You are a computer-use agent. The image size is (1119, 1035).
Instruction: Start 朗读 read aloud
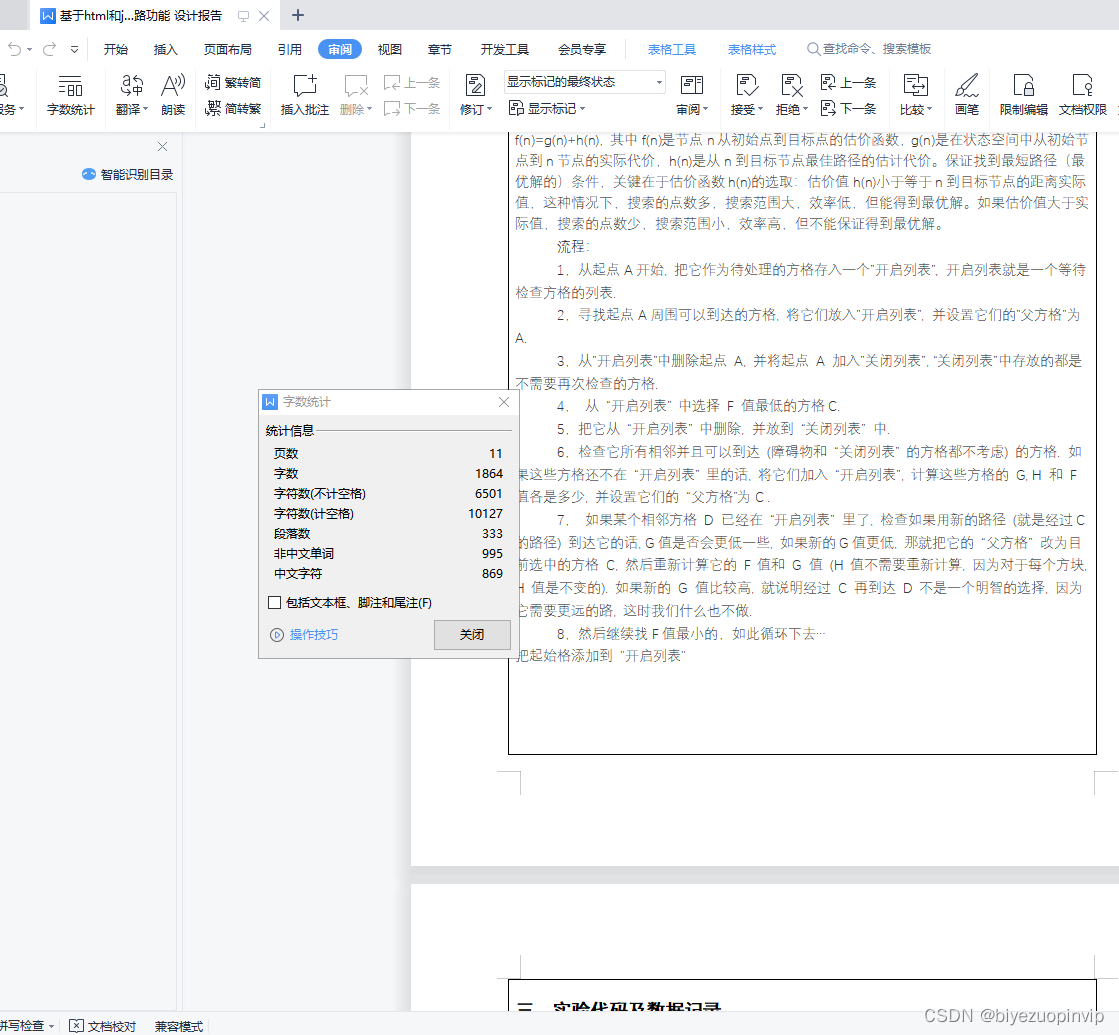[173, 95]
